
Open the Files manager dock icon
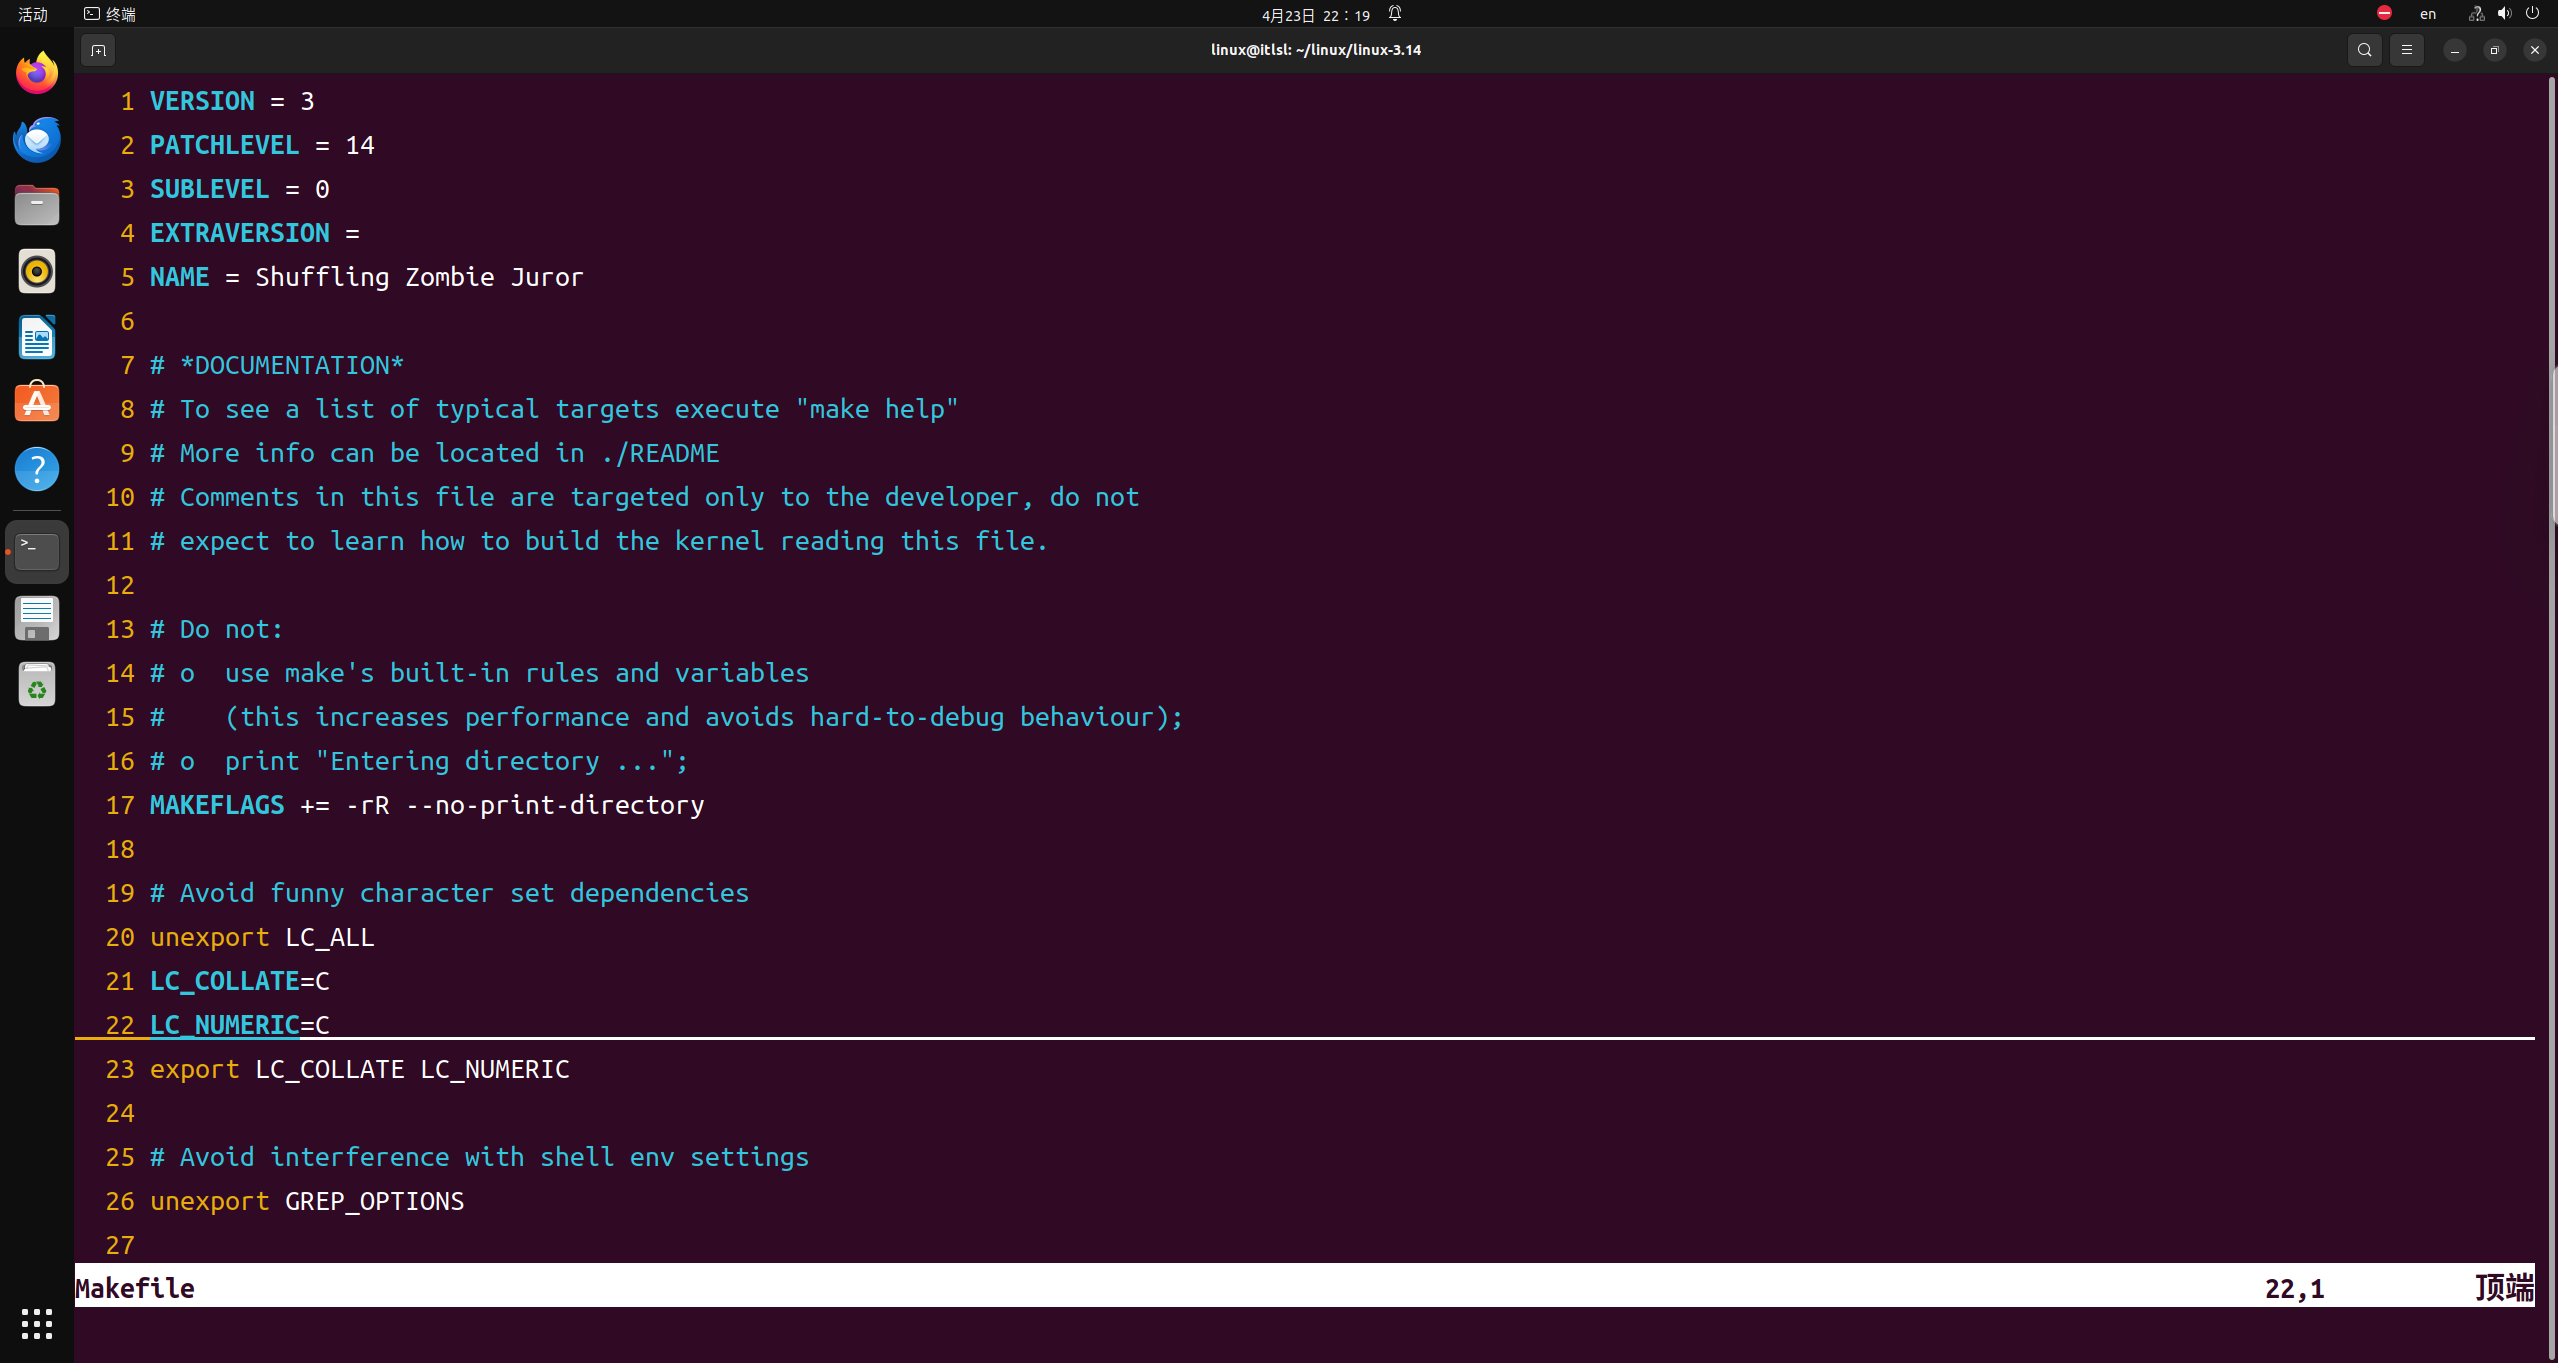(37, 205)
